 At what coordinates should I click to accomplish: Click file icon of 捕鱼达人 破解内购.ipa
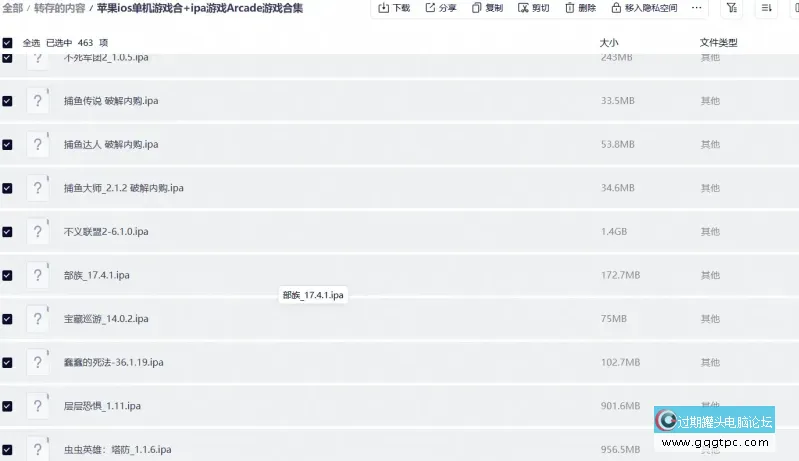(x=38, y=145)
